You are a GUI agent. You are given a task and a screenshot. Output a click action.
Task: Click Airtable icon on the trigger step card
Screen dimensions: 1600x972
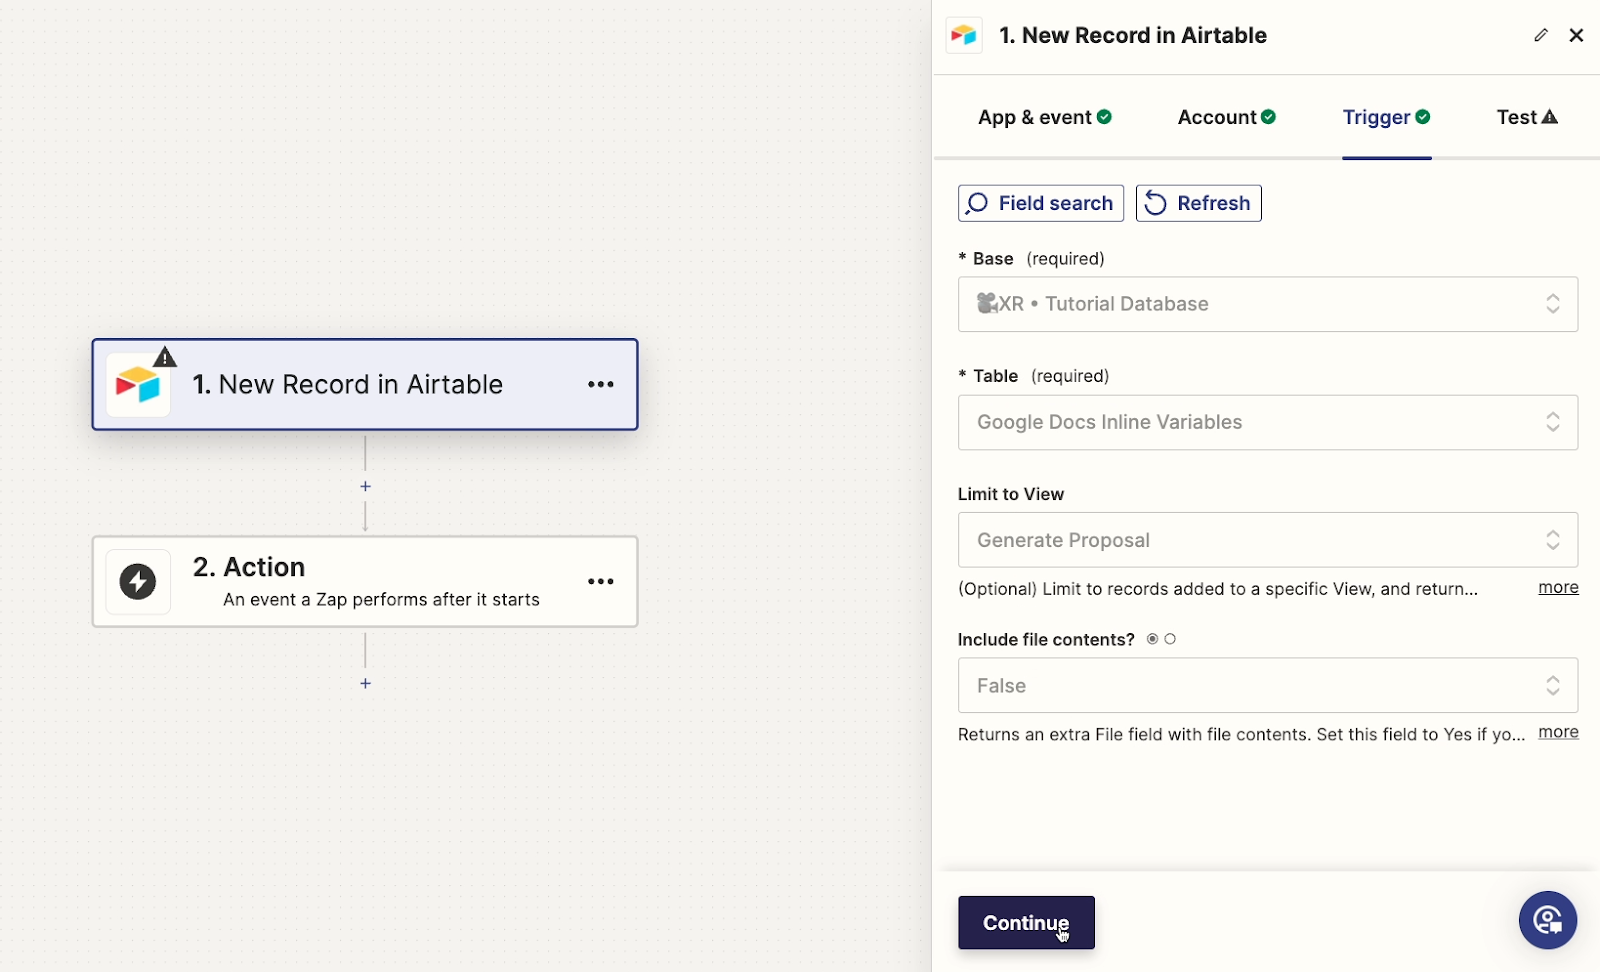pyautogui.click(x=138, y=385)
